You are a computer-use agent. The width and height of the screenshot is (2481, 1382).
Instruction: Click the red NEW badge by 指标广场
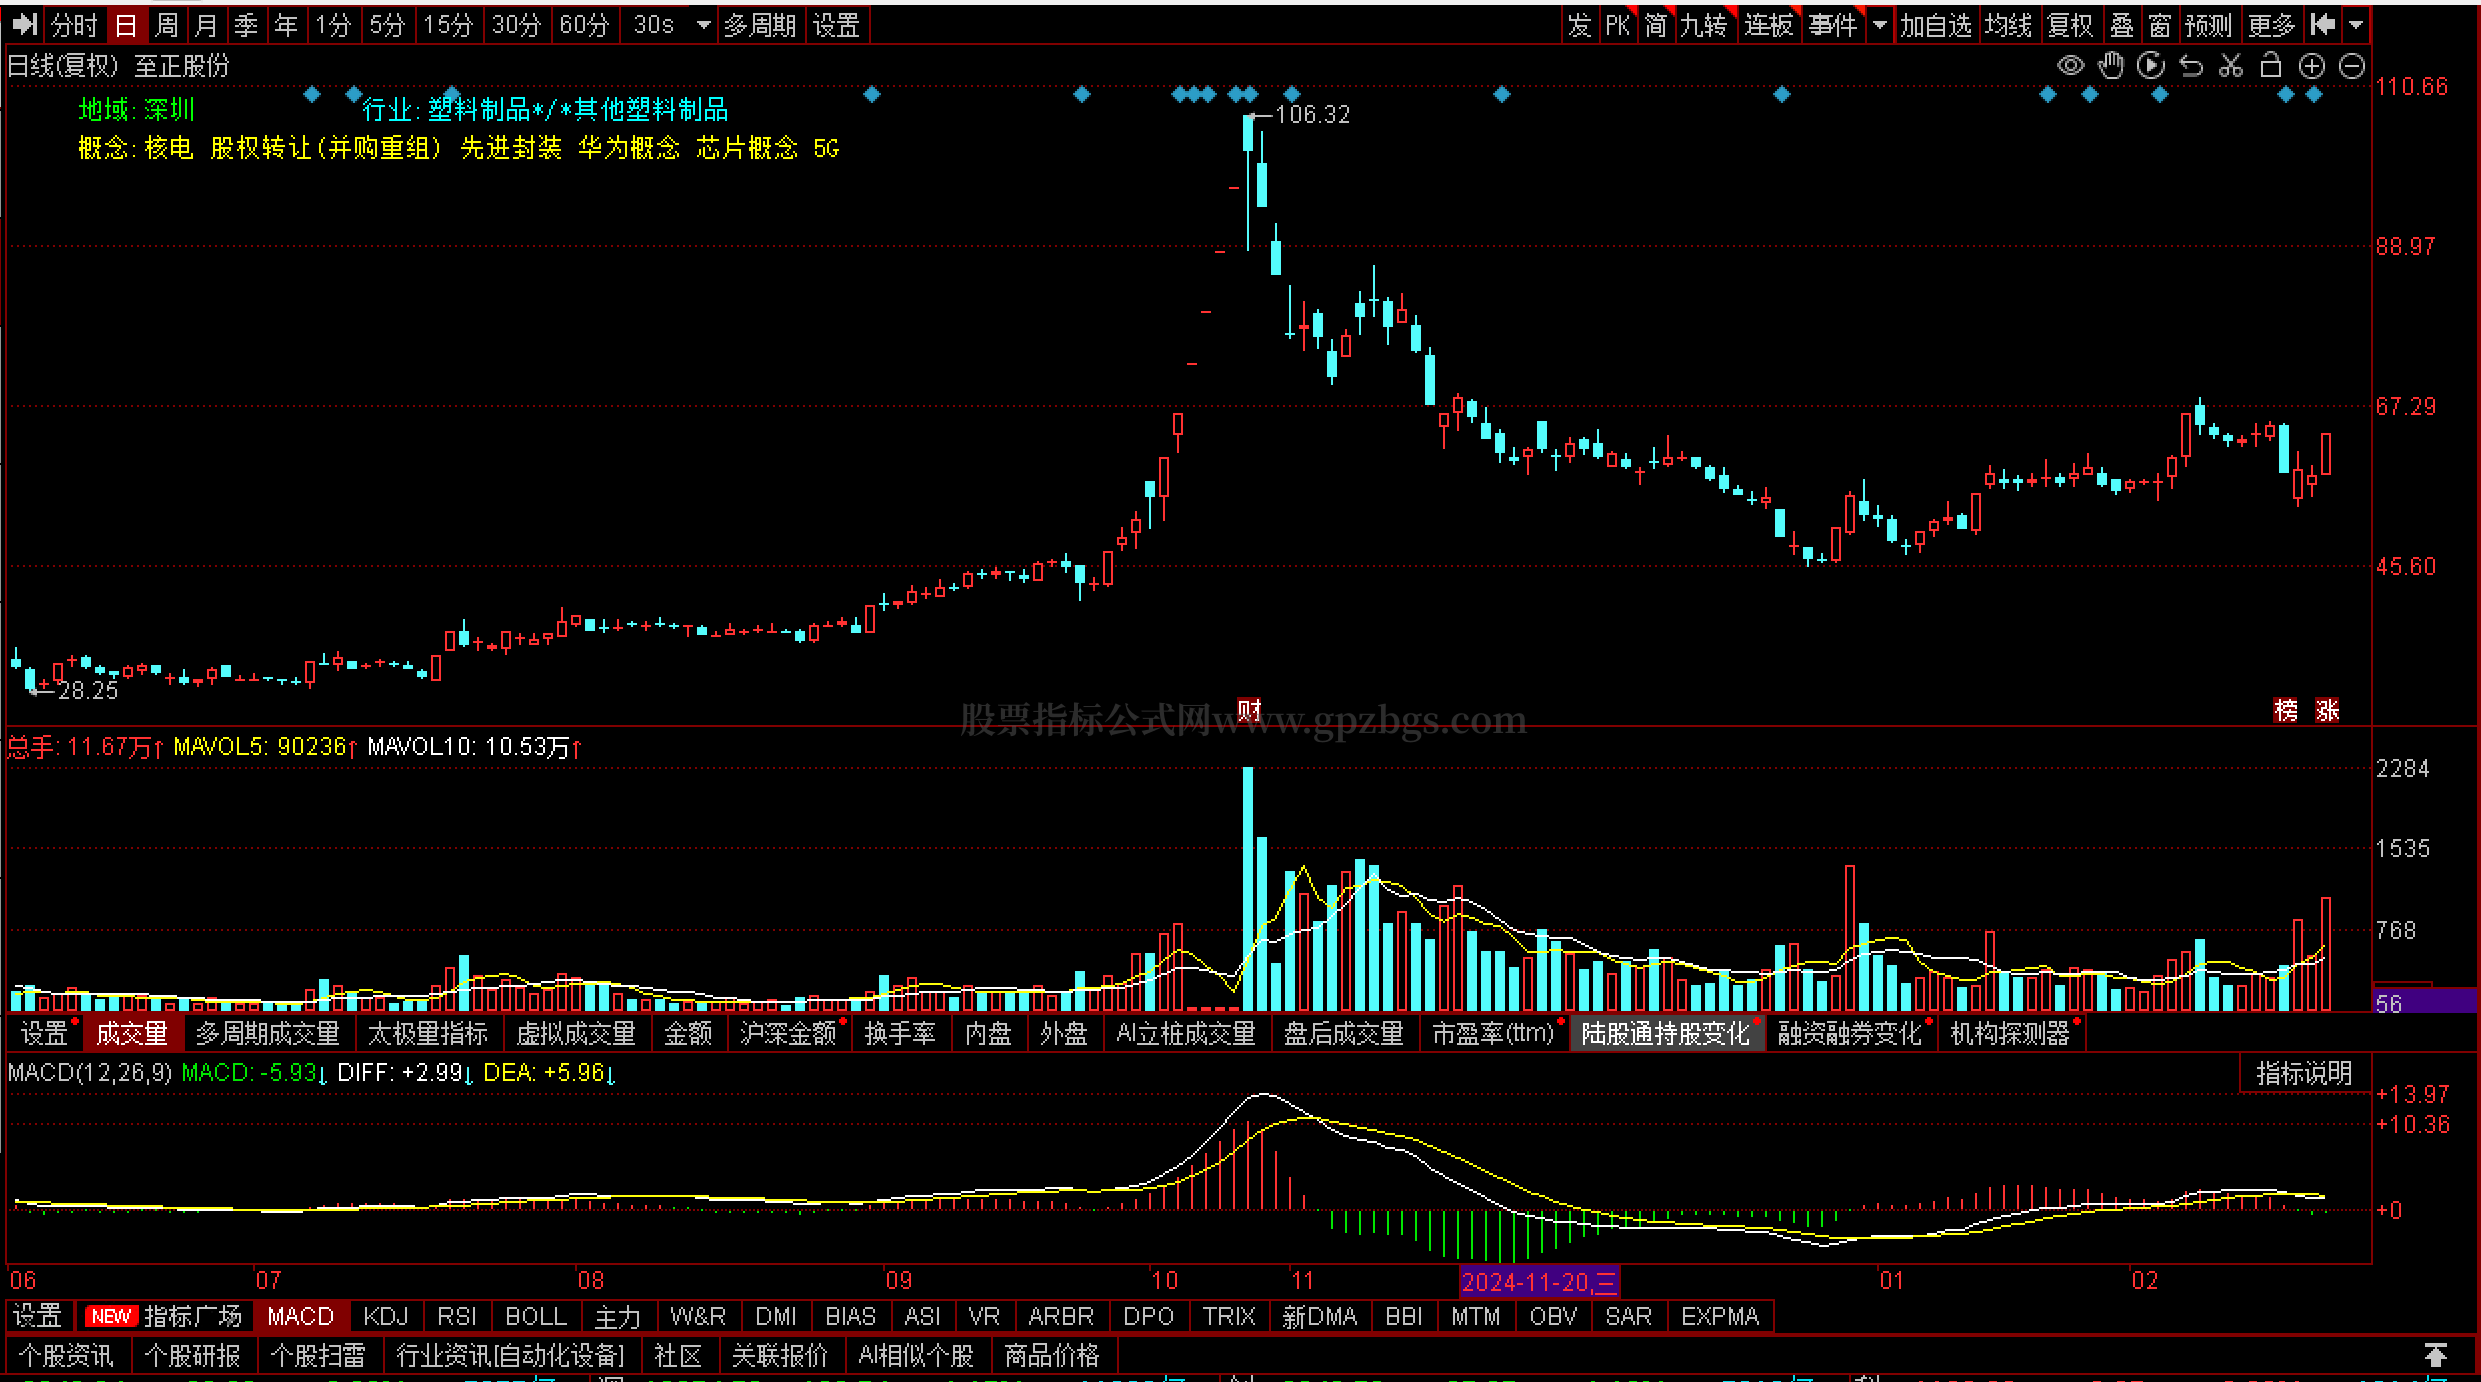coord(110,1316)
